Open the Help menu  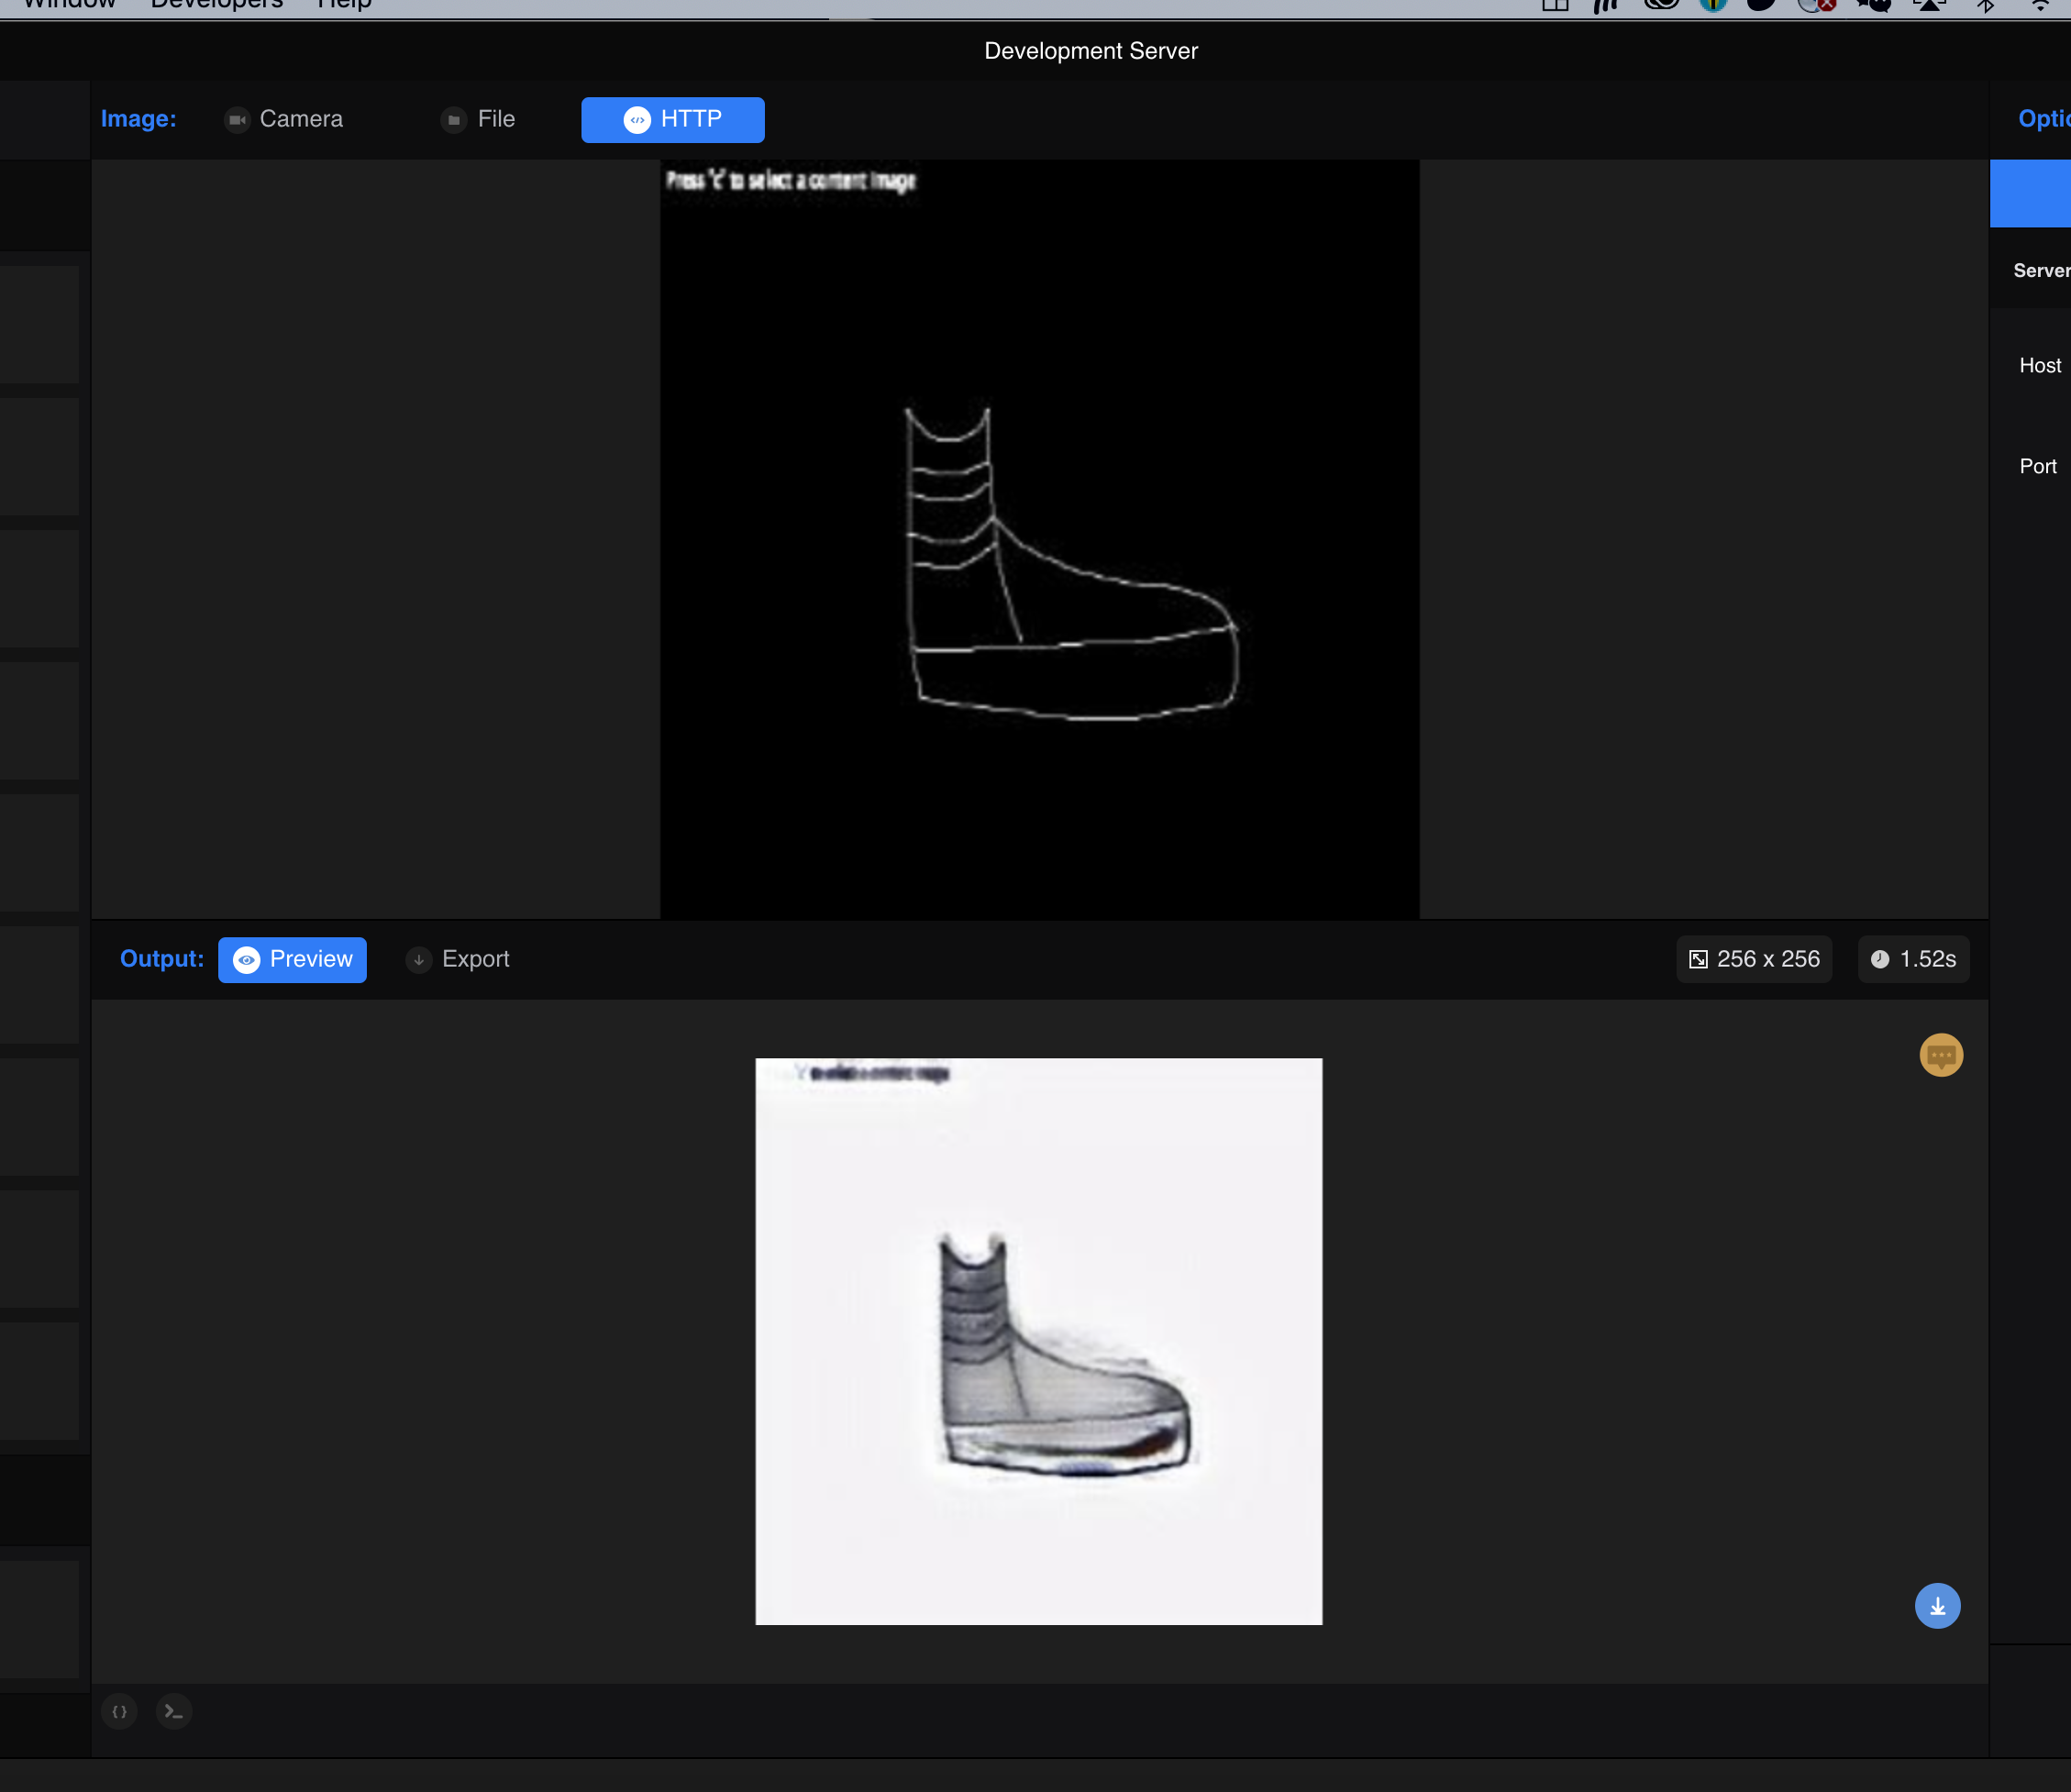[344, 5]
